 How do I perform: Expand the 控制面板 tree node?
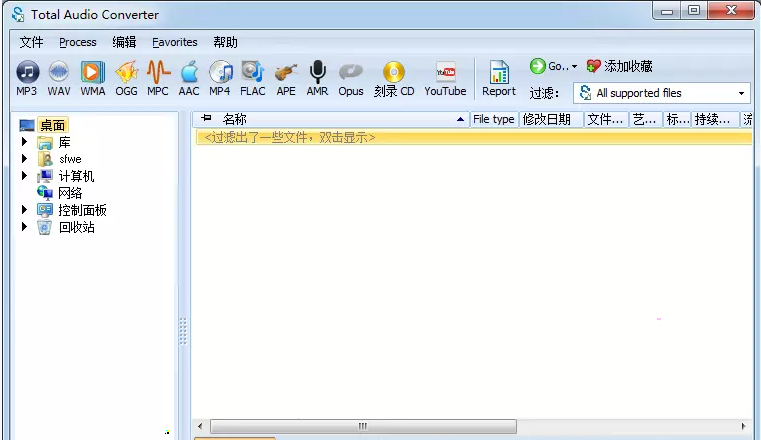24,210
